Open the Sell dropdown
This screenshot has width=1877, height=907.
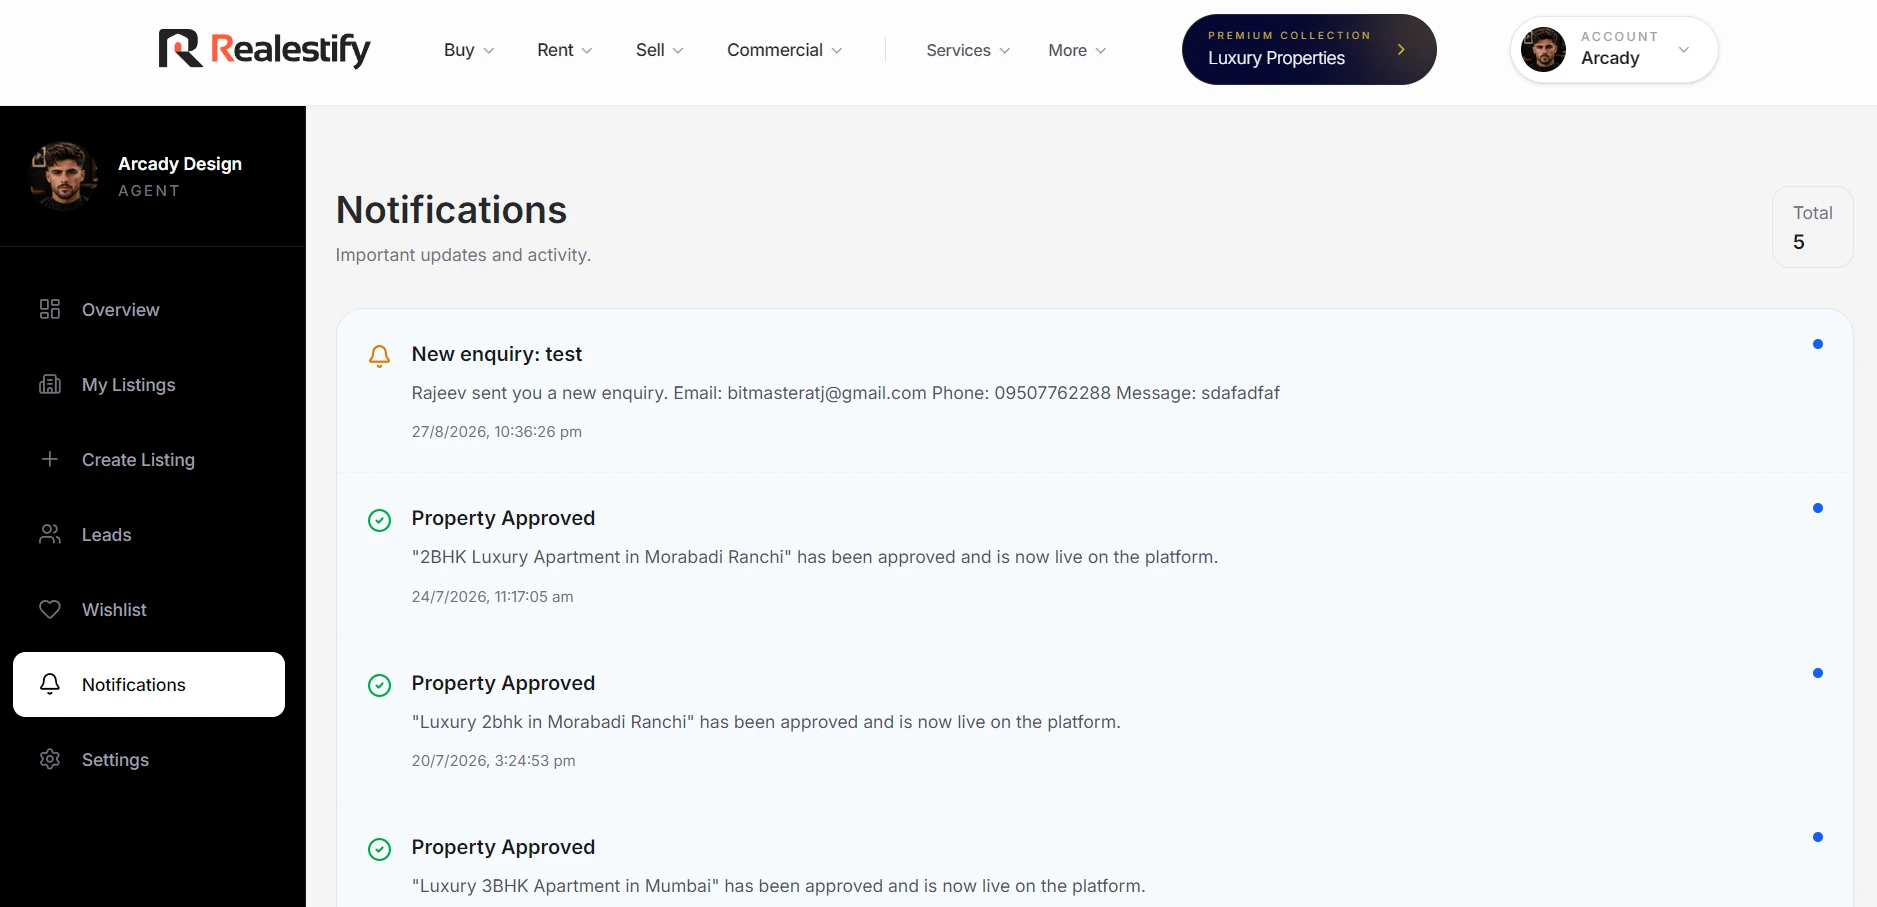[659, 50]
